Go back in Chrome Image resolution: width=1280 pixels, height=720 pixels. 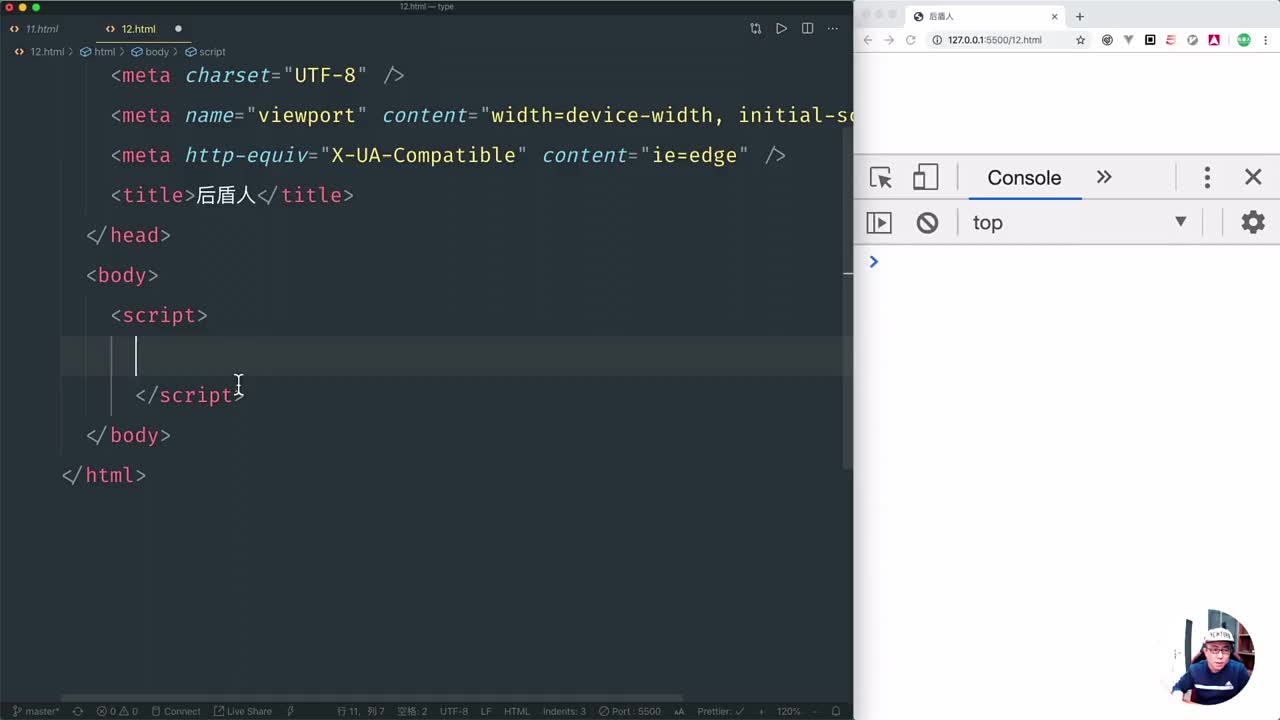(868, 40)
